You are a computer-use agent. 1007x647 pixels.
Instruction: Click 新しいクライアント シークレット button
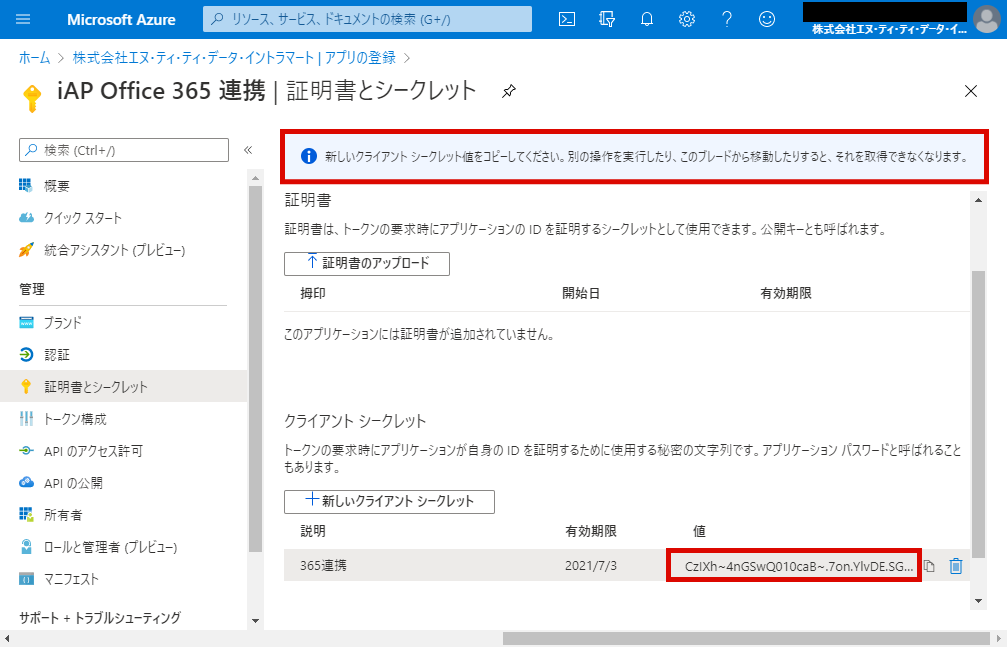coord(389,502)
